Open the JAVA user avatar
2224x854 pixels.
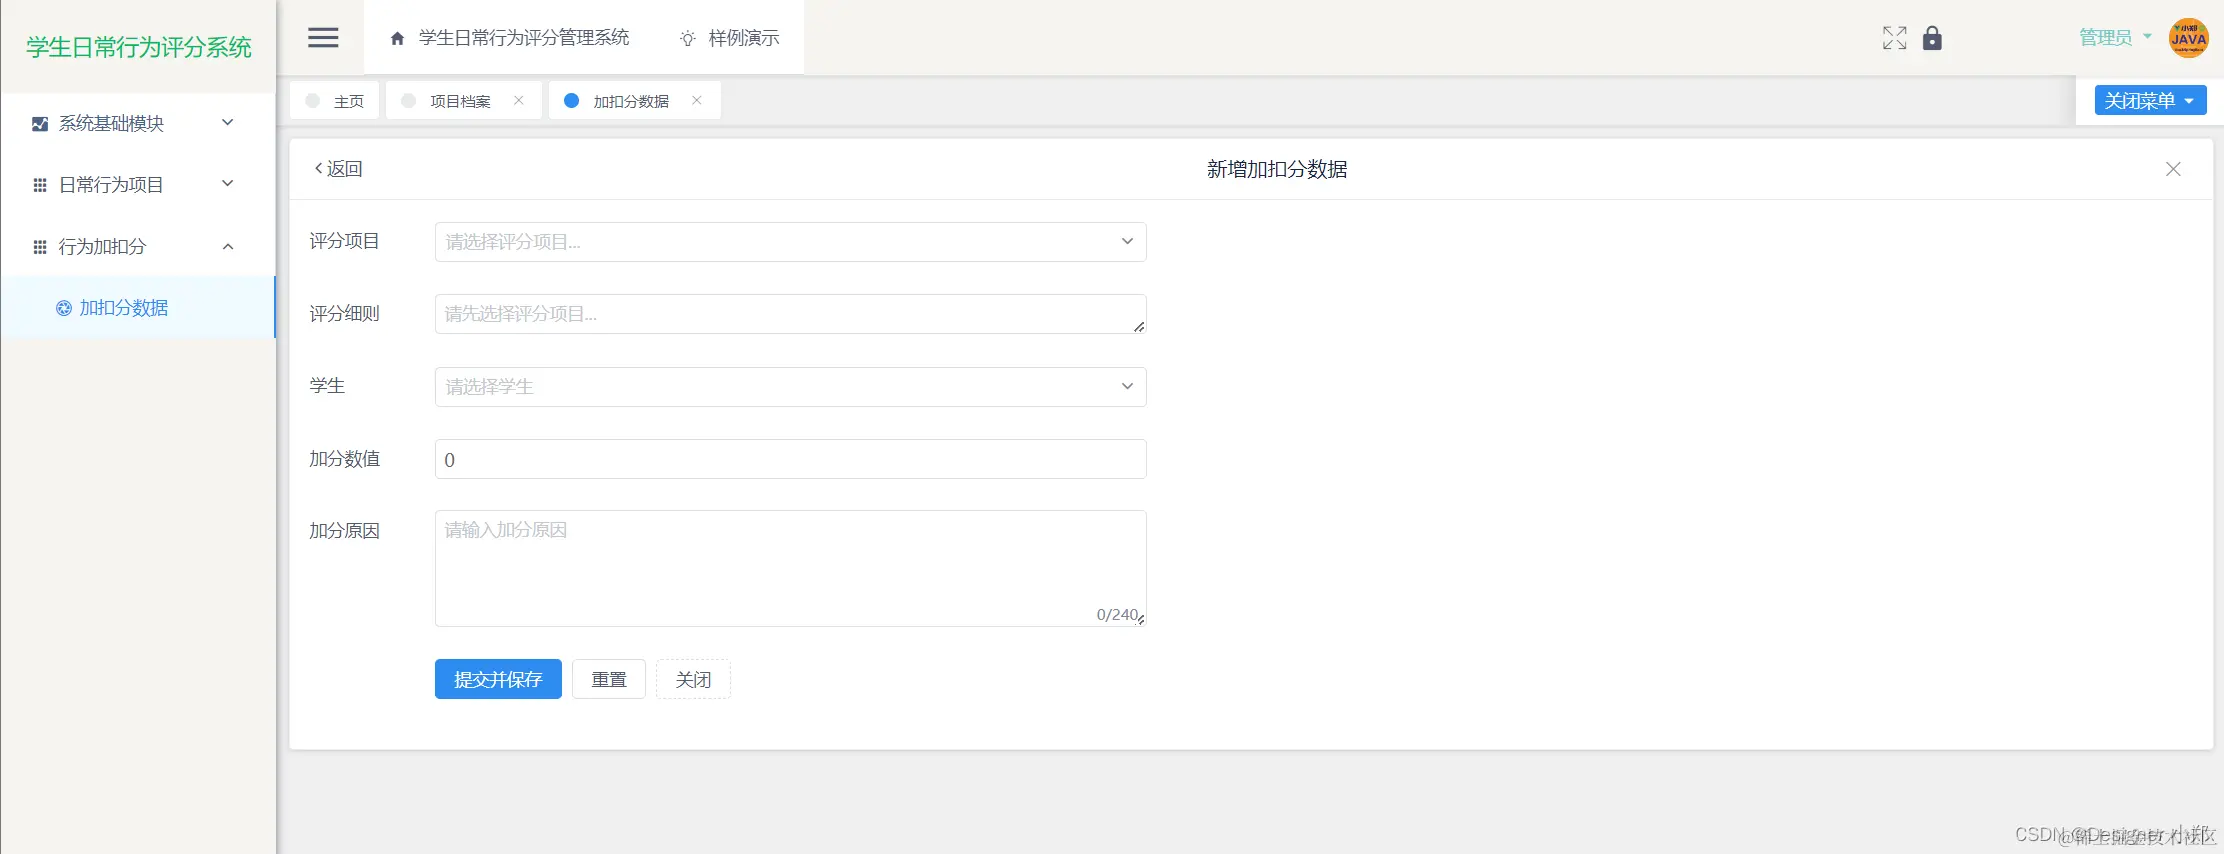2188,38
